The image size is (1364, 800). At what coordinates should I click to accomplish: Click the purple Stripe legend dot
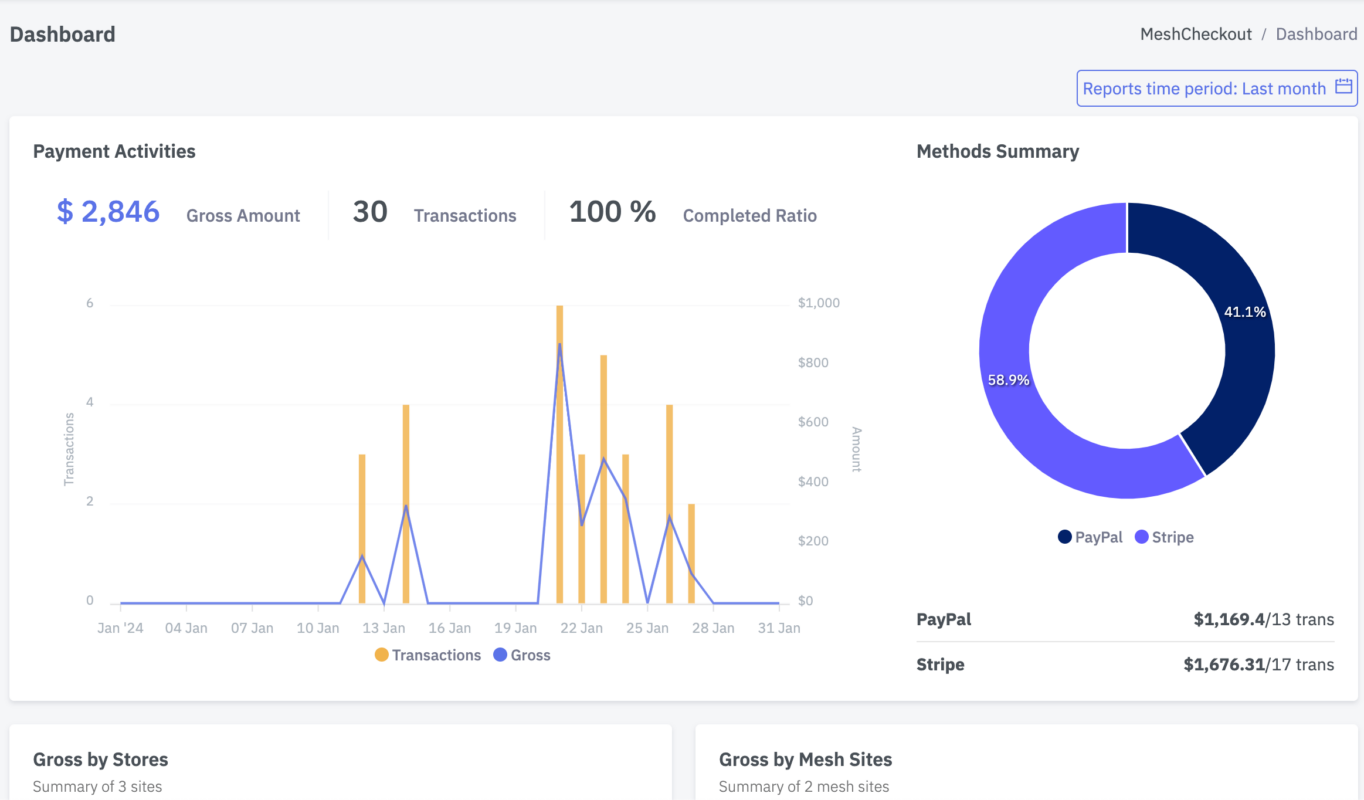pyautogui.click(x=1141, y=537)
